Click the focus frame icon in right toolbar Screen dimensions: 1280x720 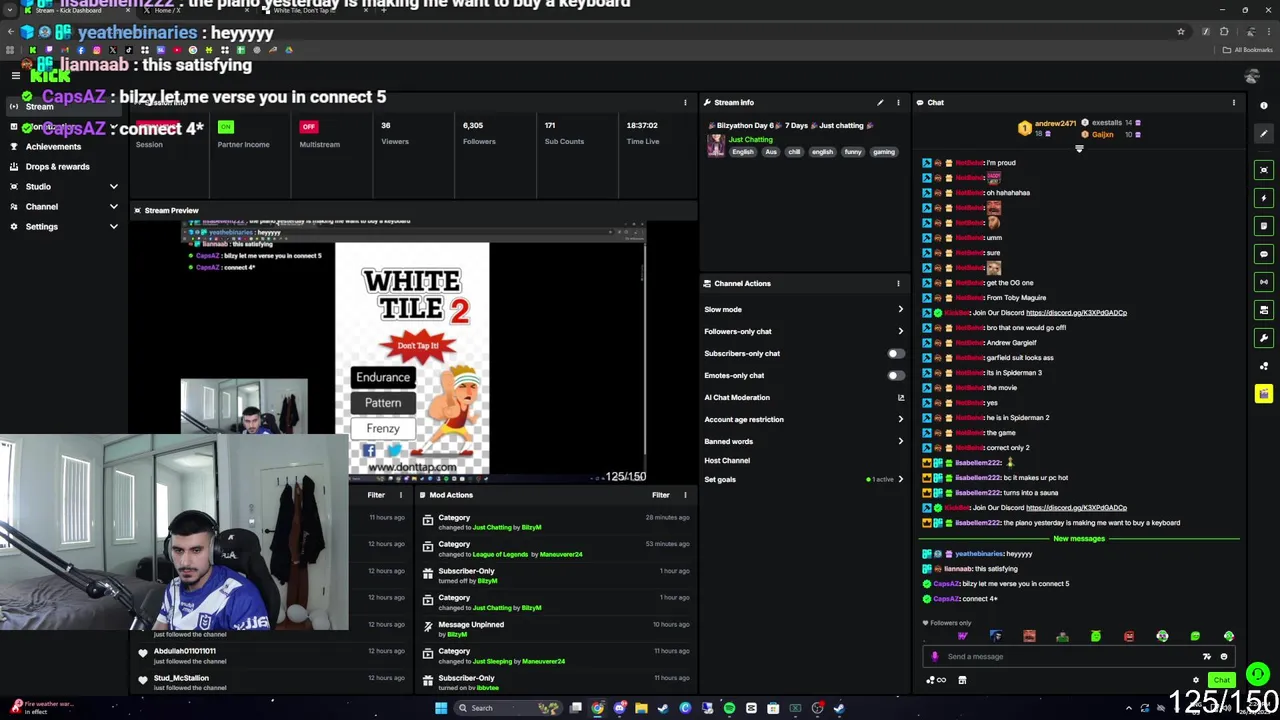[1264, 170]
